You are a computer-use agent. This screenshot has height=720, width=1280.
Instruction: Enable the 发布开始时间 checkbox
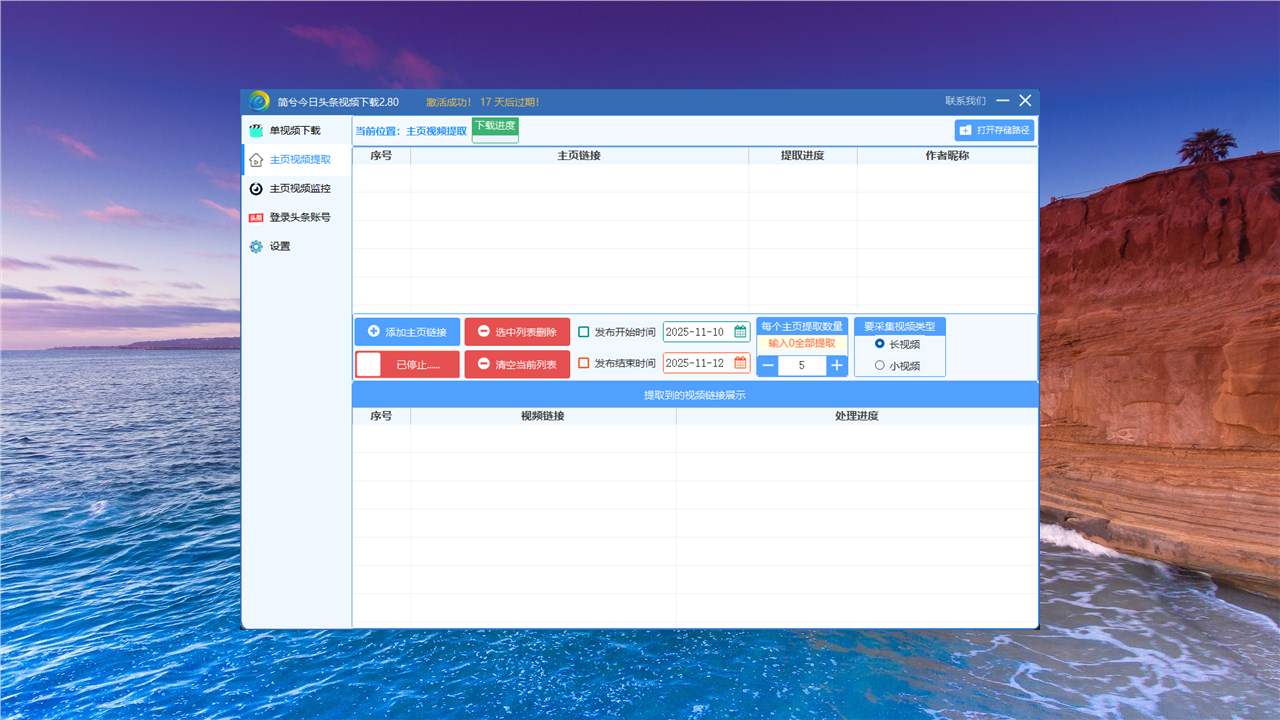[584, 332]
